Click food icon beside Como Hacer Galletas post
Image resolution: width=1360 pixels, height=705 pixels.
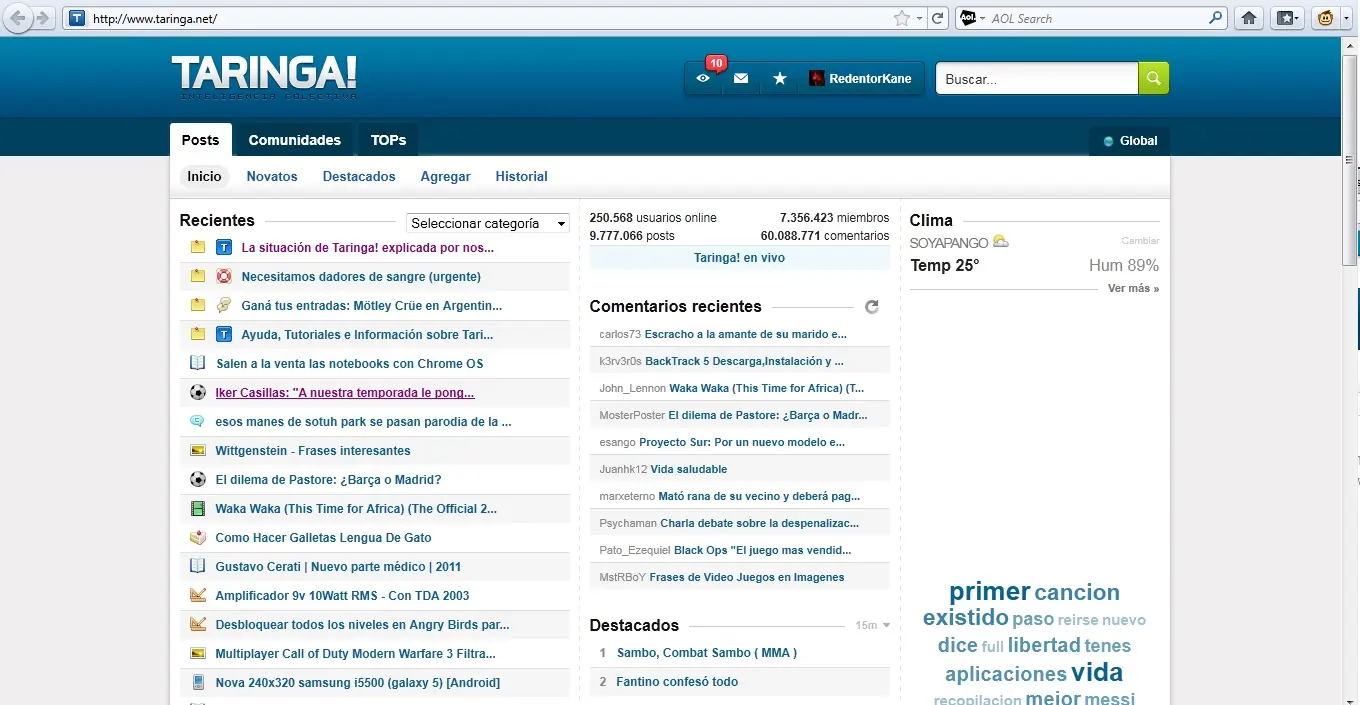click(x=197, y=537)
